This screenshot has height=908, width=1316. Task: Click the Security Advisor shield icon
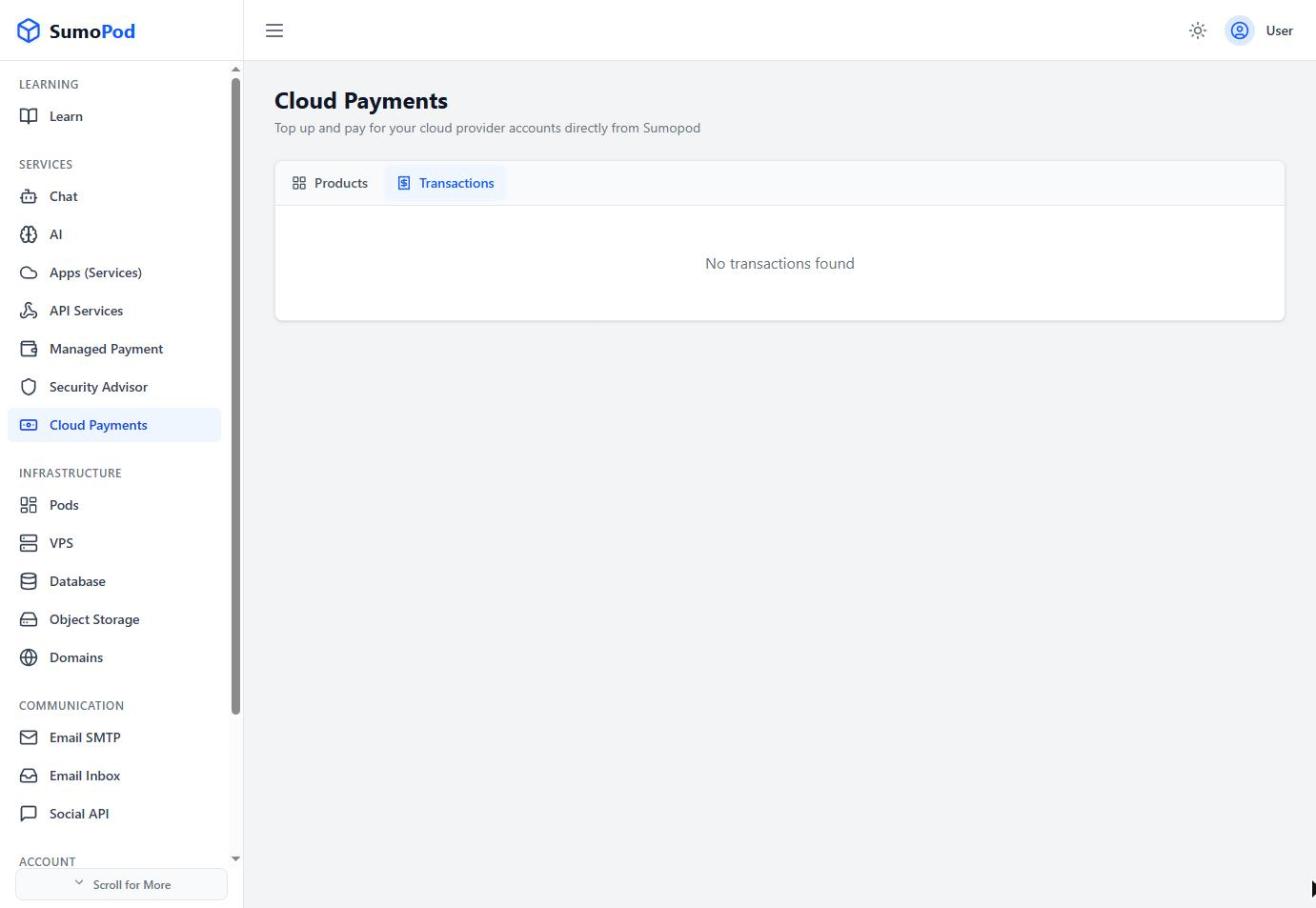pyautogui.click(x=29, y=387)
